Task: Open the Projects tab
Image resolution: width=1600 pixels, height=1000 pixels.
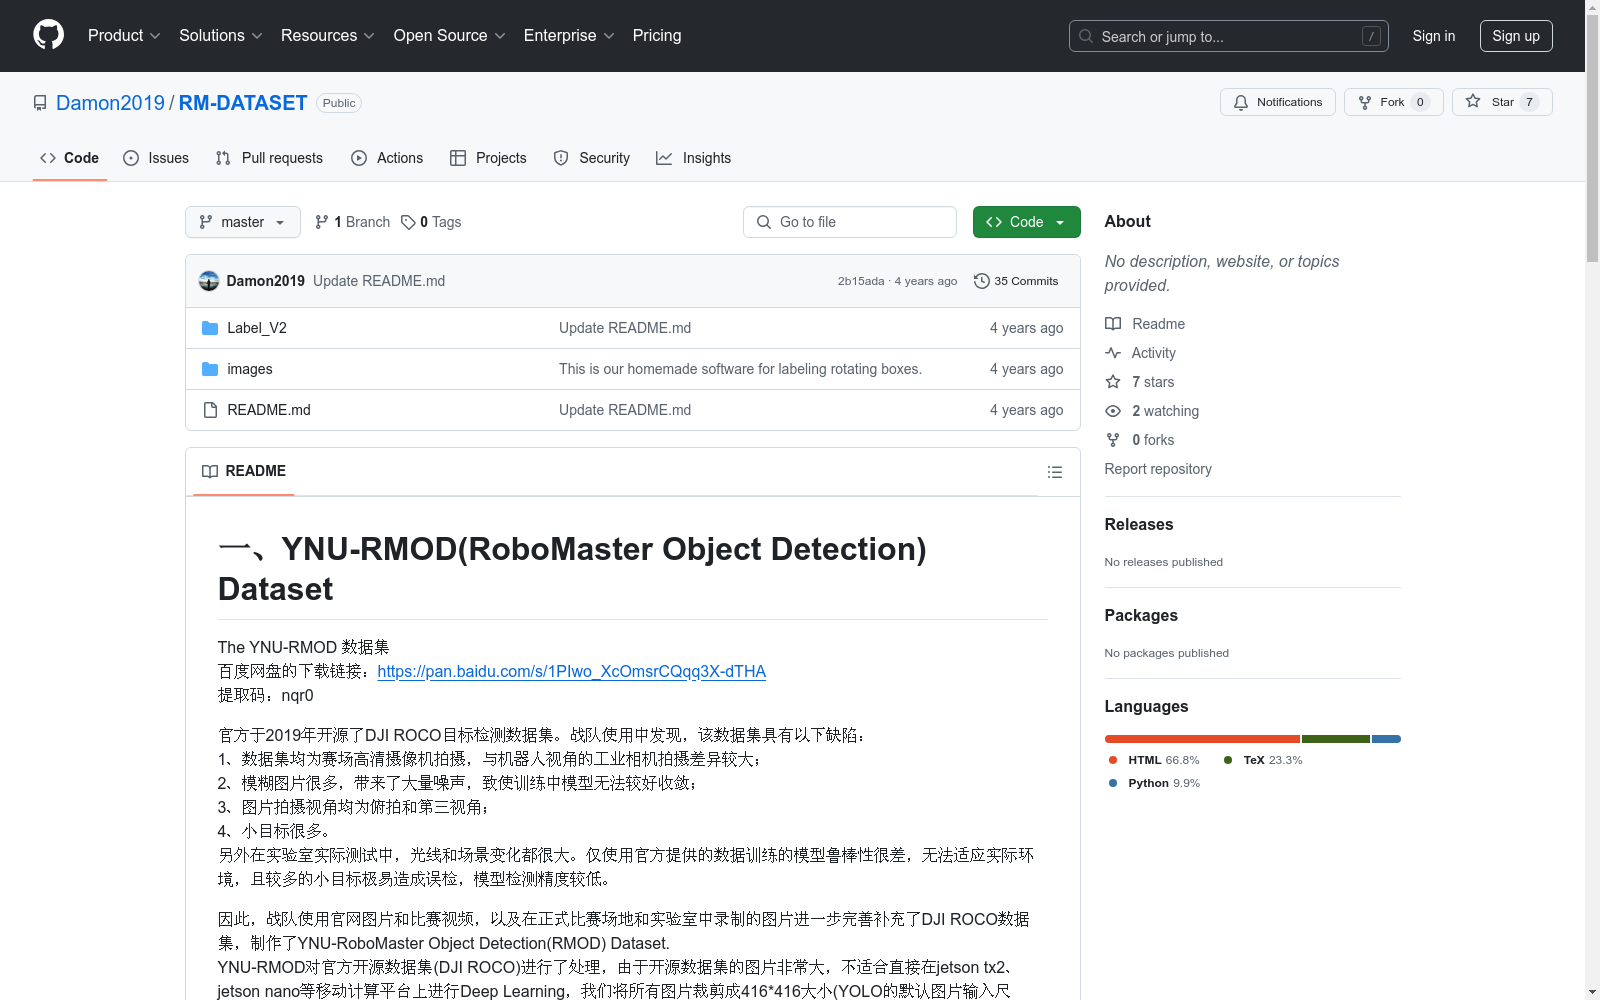Action: coord(488,158)
